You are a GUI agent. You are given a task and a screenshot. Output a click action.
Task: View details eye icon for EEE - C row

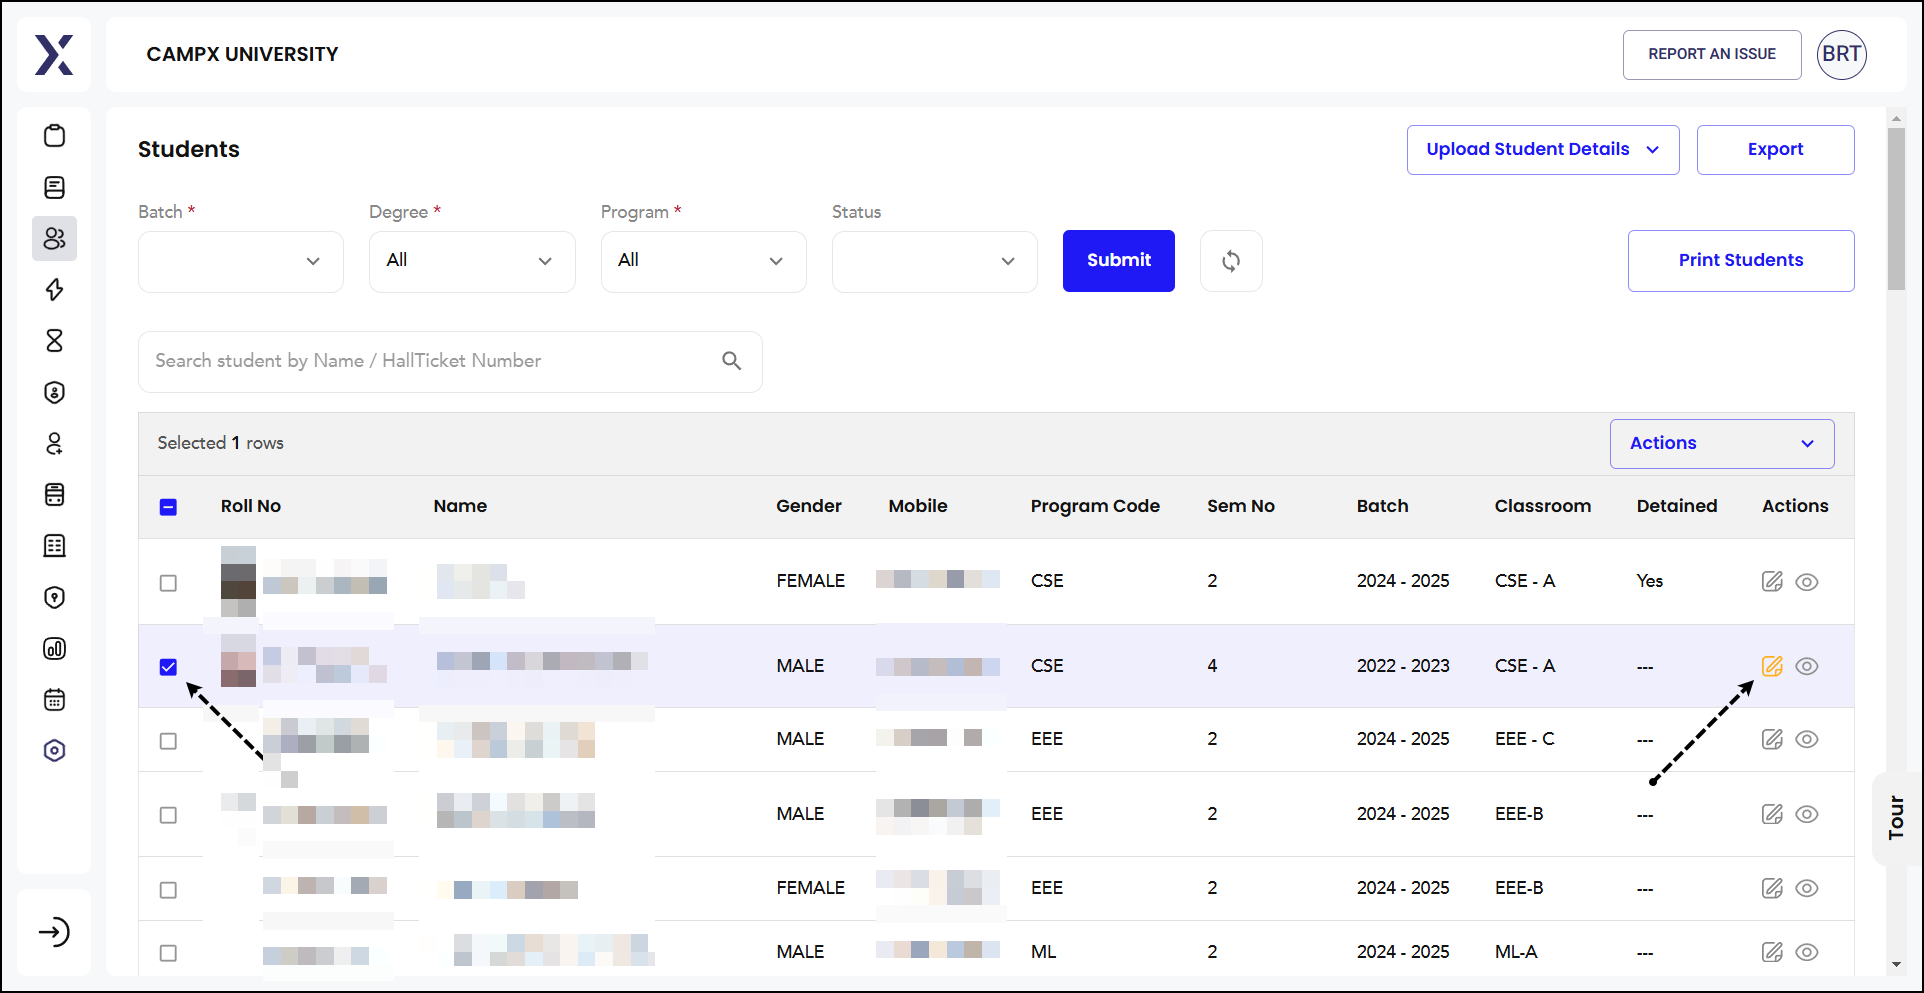coord(1806,739)
